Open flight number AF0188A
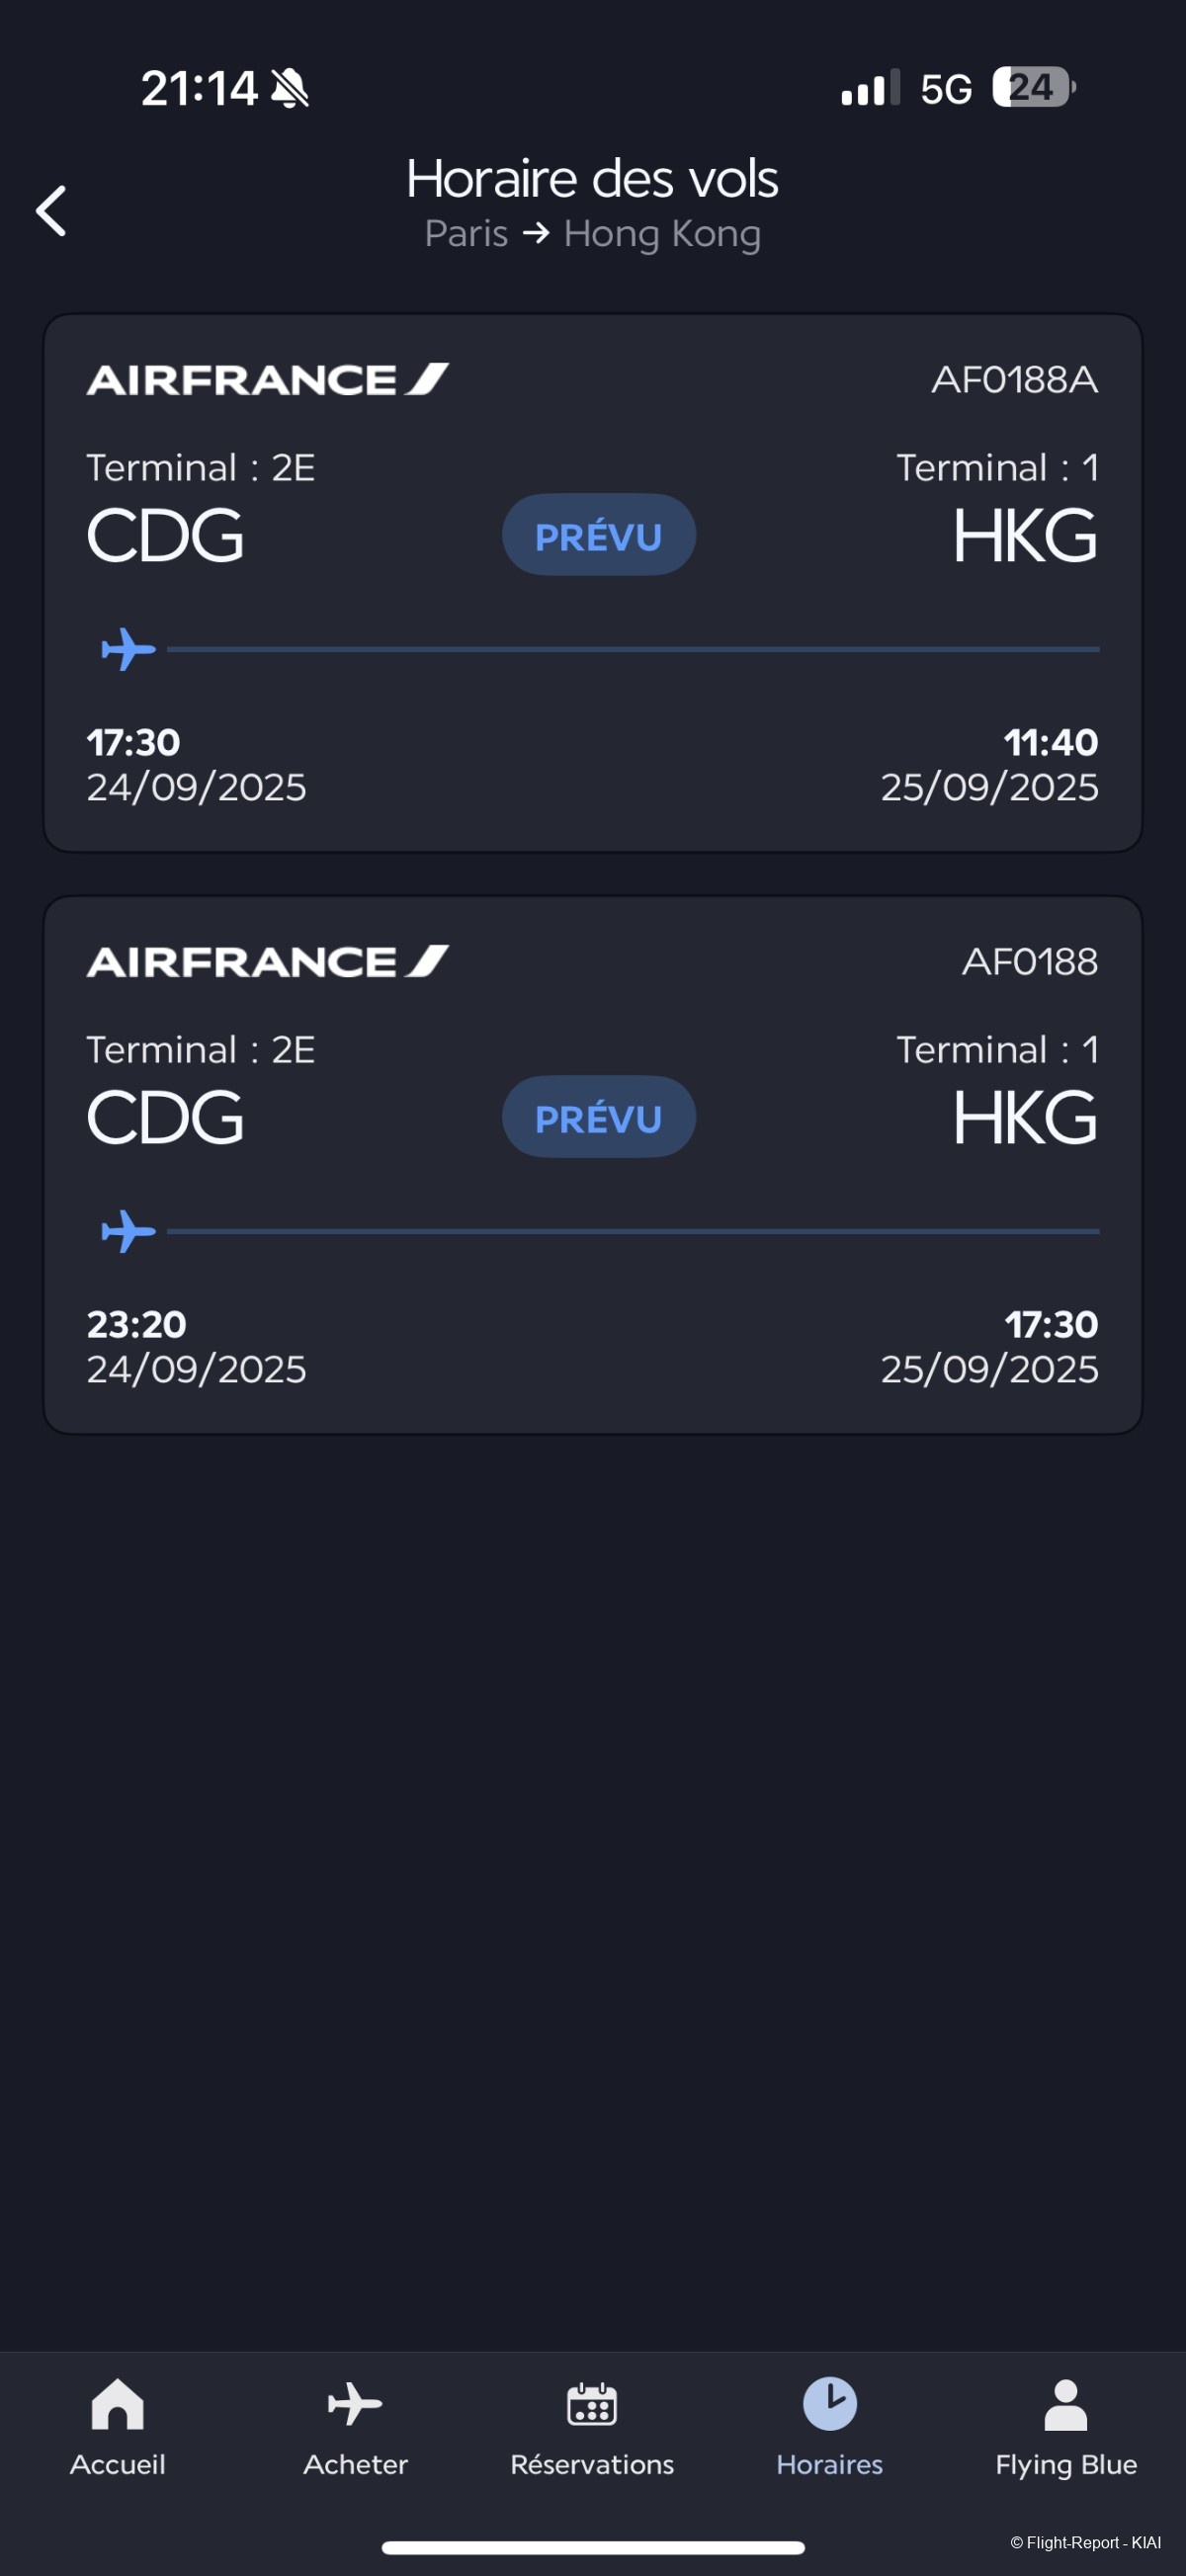Viewport: 1186px width, 2576px height. pyautogui.click(x=1014, y=380)
